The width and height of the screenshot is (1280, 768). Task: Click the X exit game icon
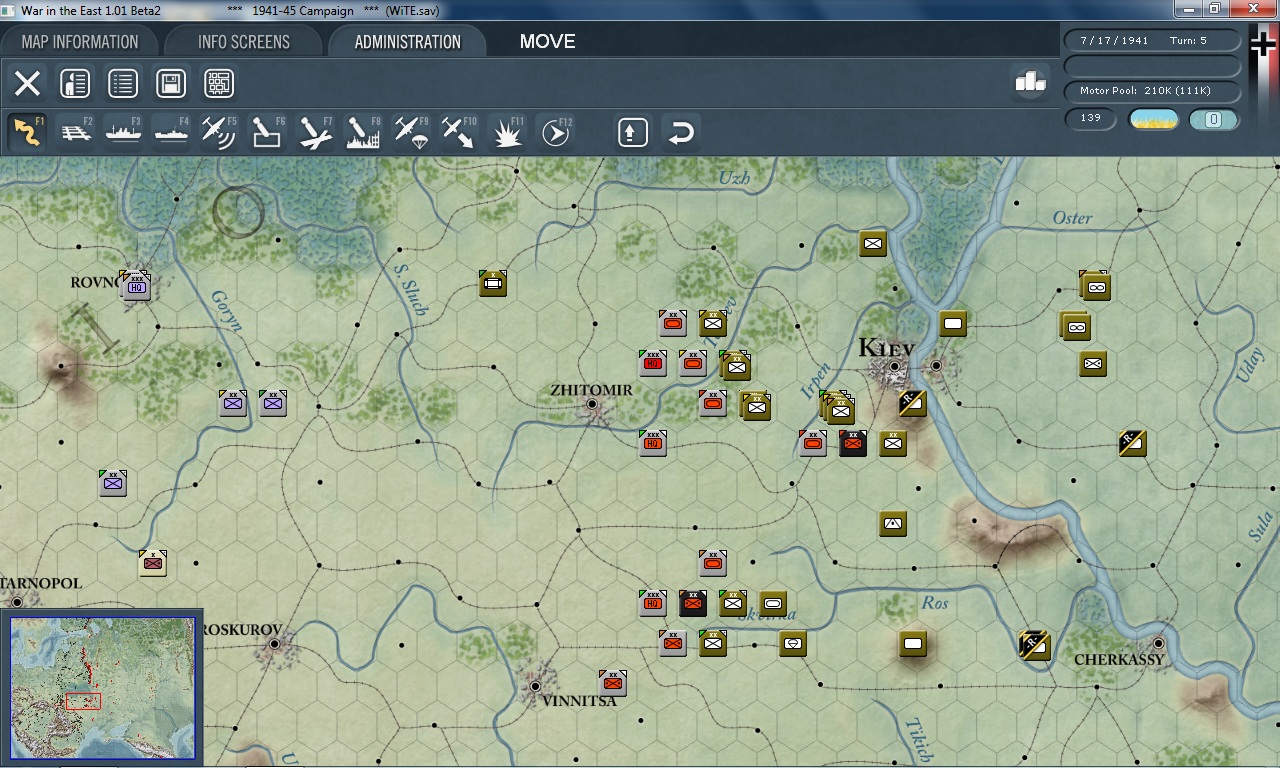[x=27, y=83]
